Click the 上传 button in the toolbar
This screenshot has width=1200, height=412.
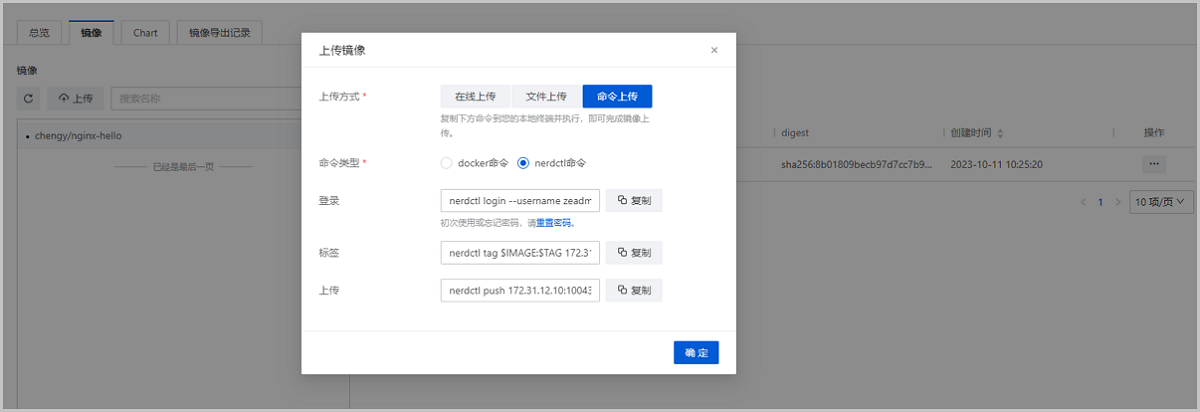click(x=76, y=98)
